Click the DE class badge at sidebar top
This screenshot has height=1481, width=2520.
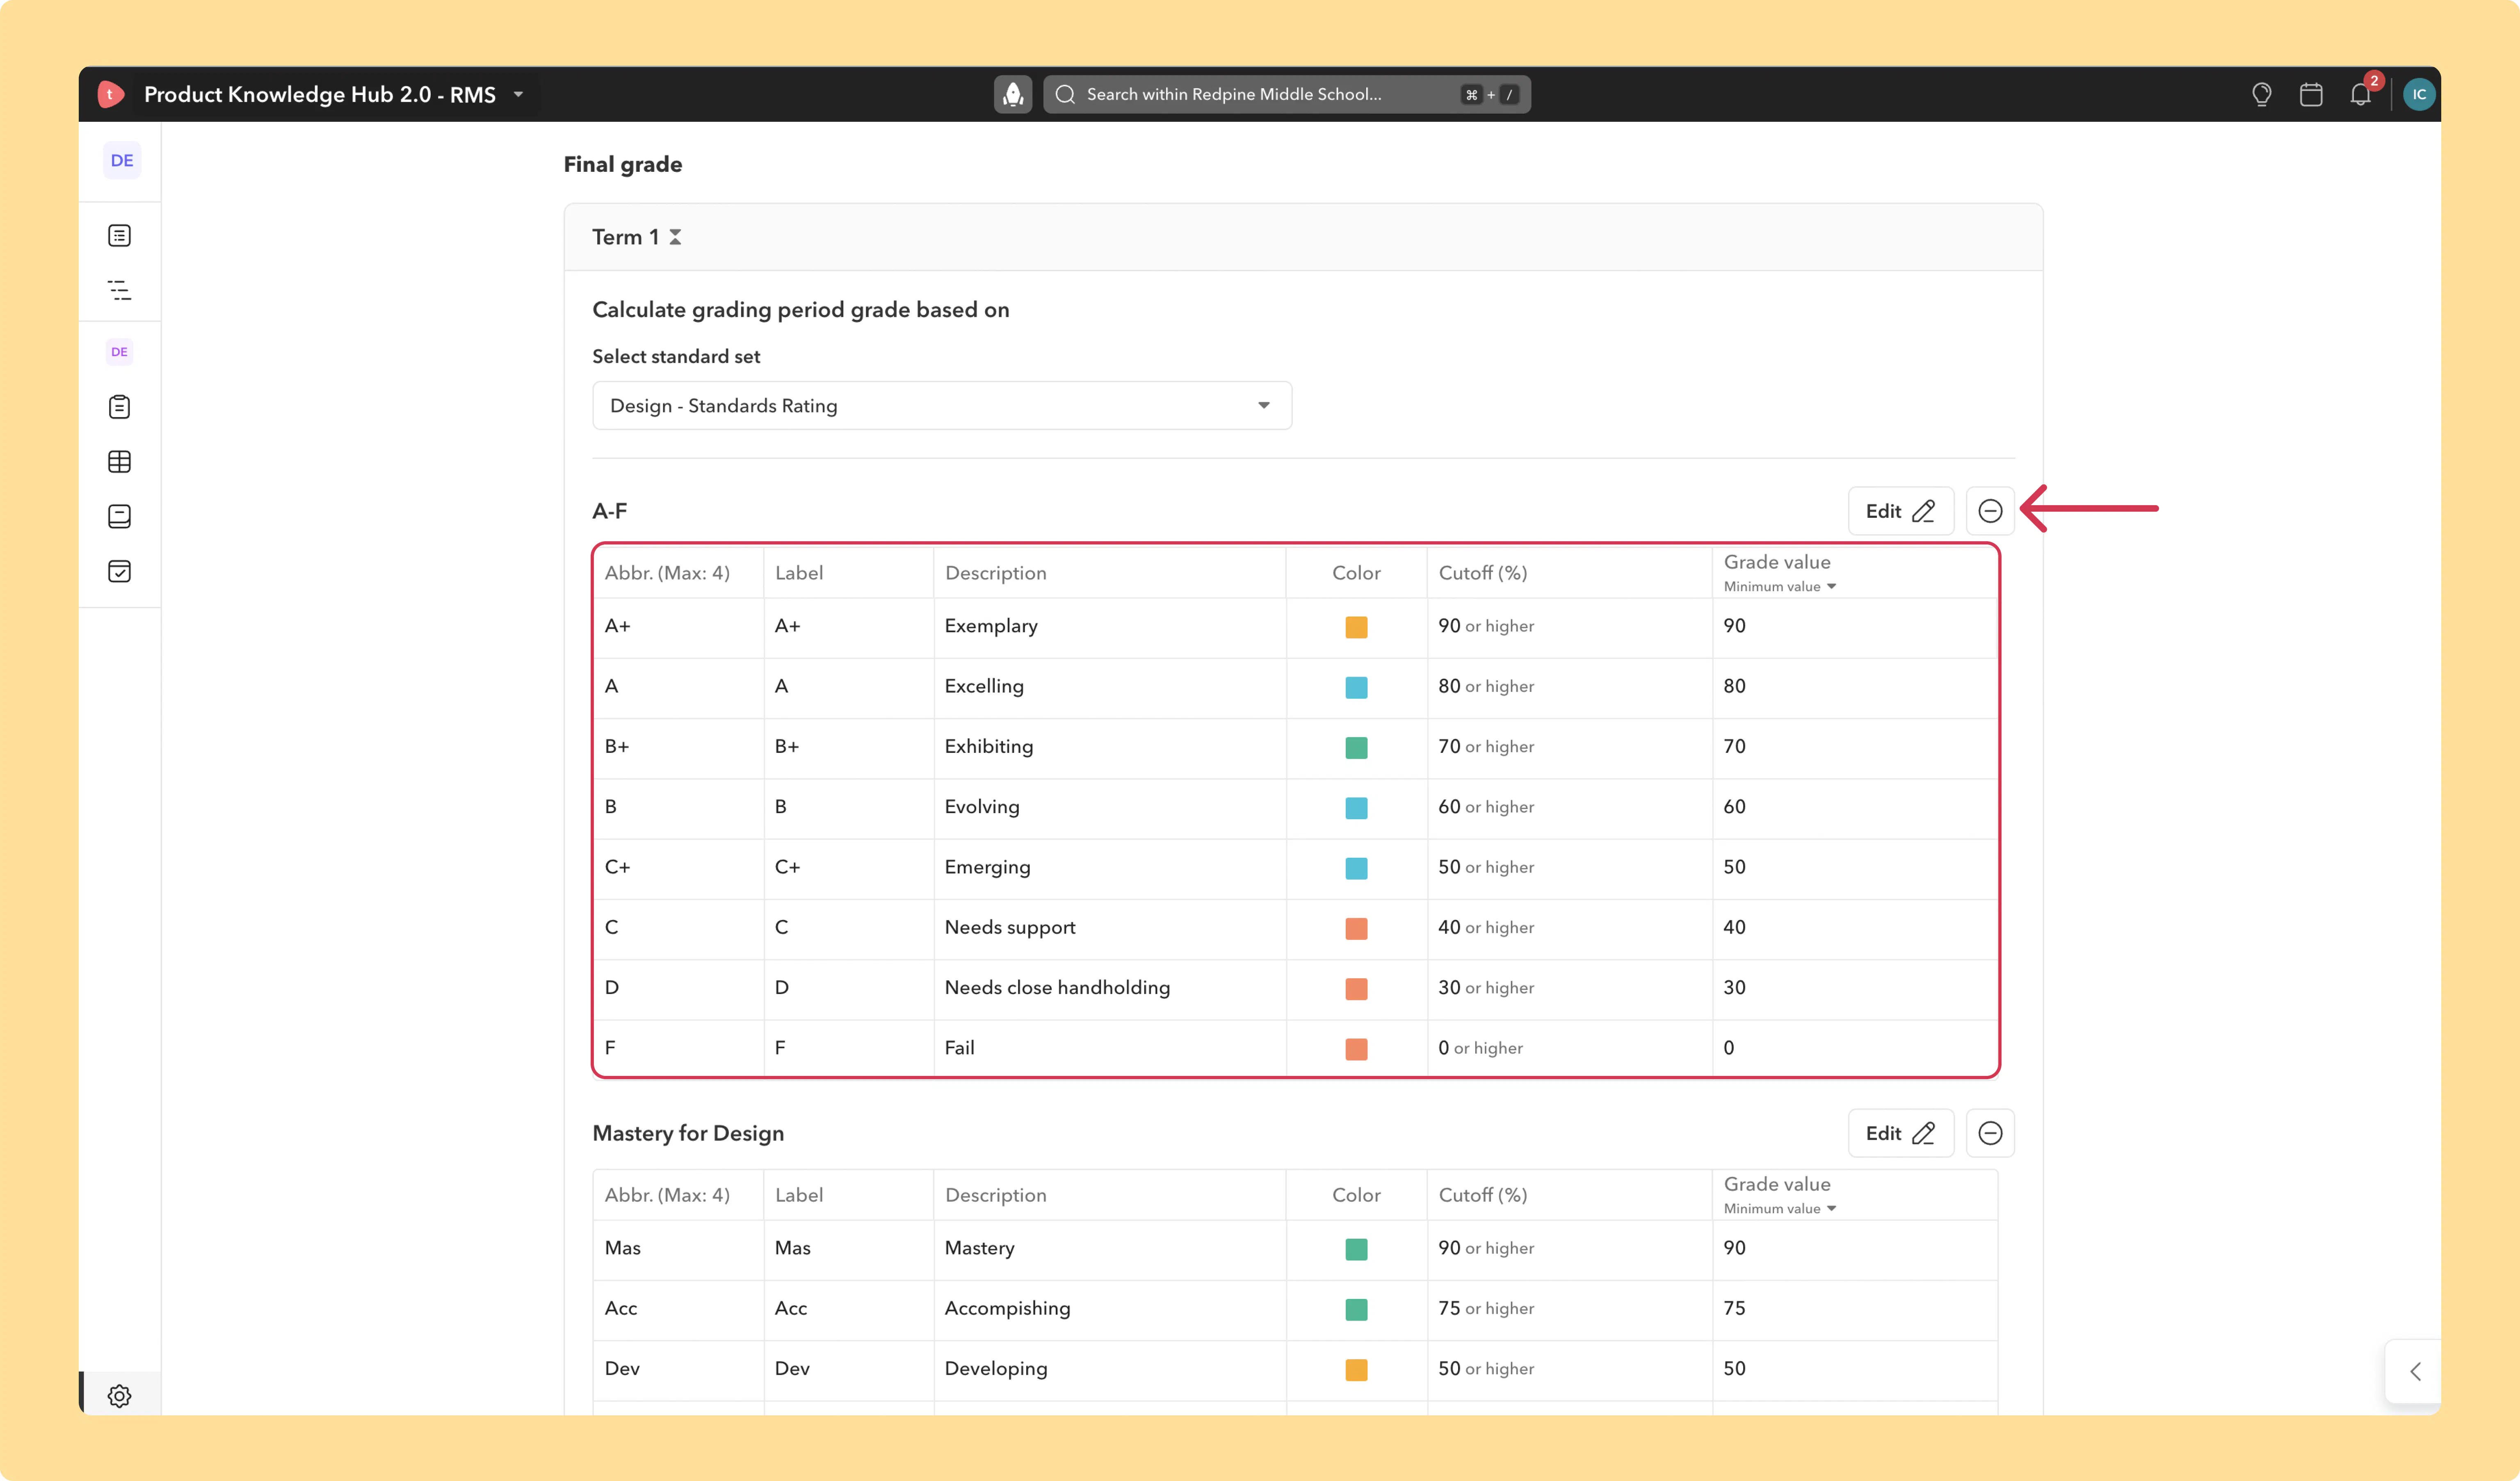tap(122, 160)
